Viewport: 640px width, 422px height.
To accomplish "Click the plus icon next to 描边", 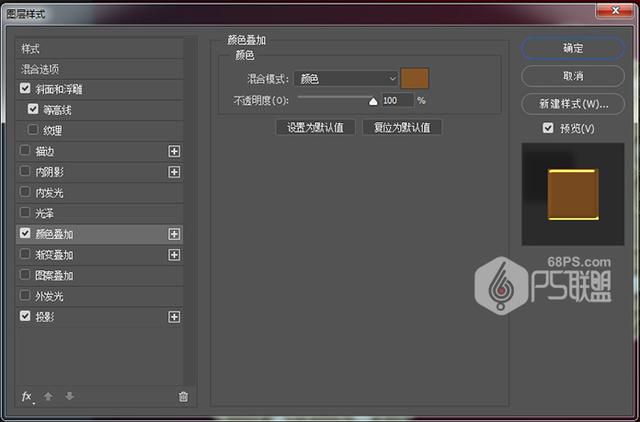I will [x=174, y=151].
